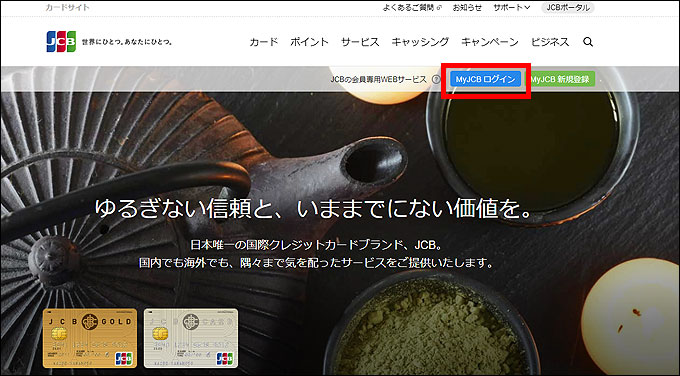This screenshot has width=680, height=376.
Task: Click the 世界にひとつ。あなたにひとつ。 tagline
Action: pos(127,42)
